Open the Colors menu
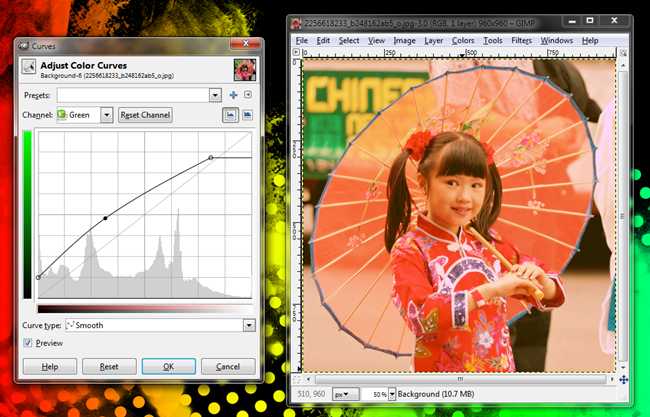Screen dimensions: 650x417 (x=463, y=41)
